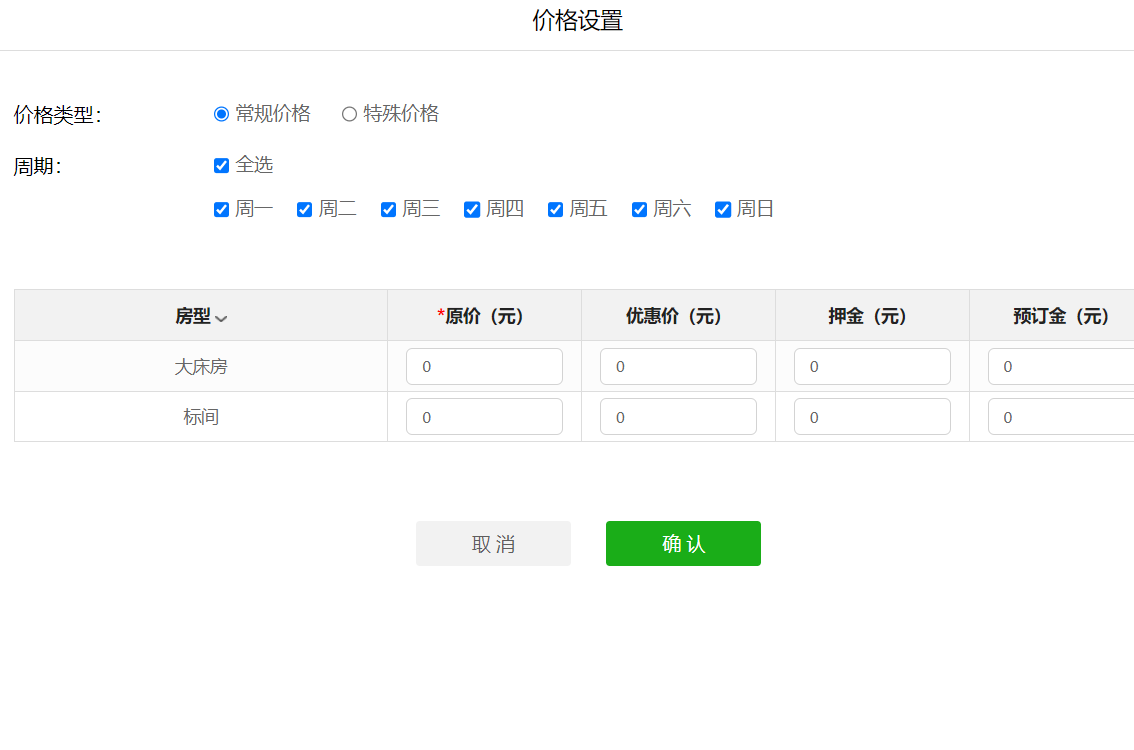This screenshot has width=1134, height=750.
Task: Toggle the 周三 checkbox
Action: [389, 210]
